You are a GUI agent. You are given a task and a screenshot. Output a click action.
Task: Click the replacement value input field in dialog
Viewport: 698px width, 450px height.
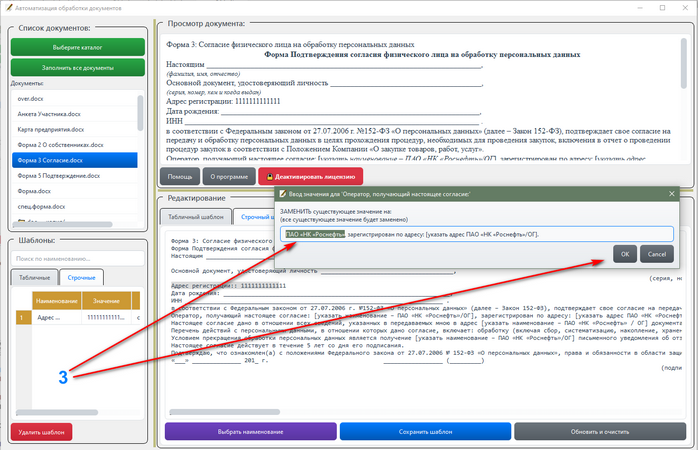tap(477, 234)
